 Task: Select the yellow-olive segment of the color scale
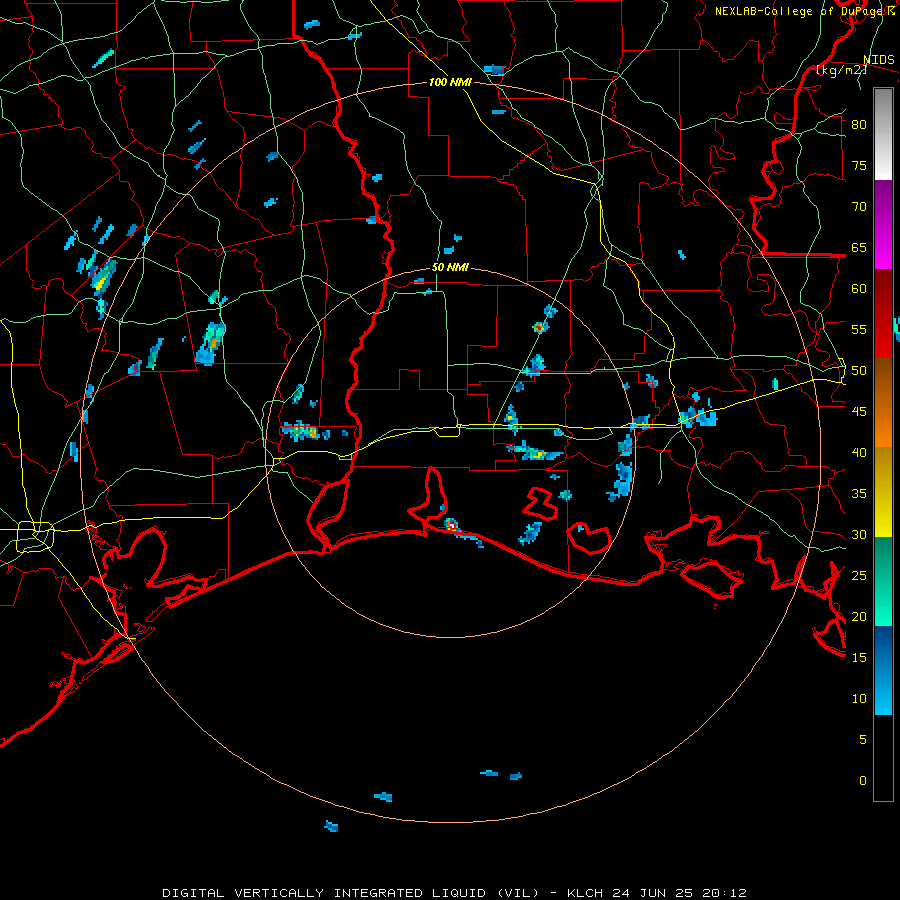(x=883, y=492)
